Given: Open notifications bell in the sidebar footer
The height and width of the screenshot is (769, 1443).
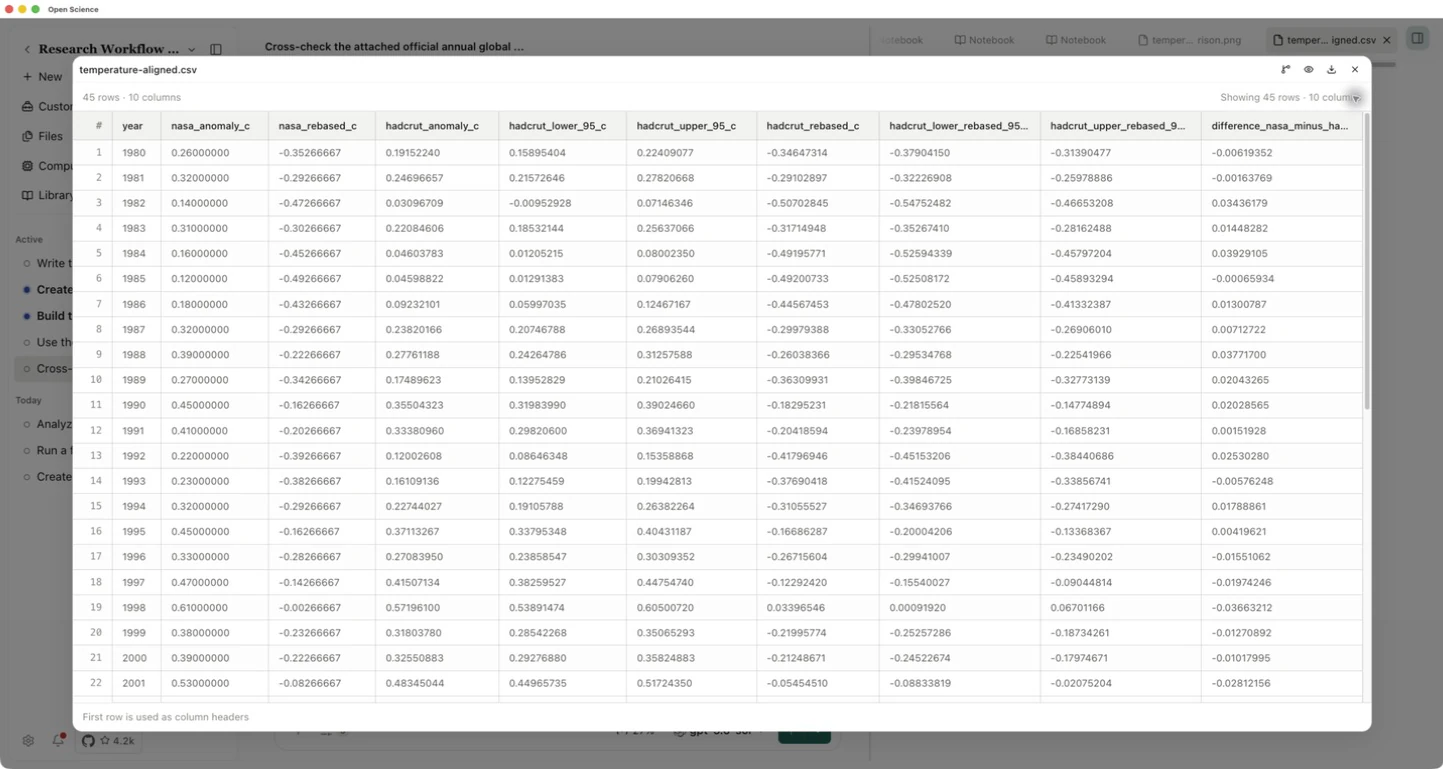Looking at the screenshot, I should click(58, 741).
